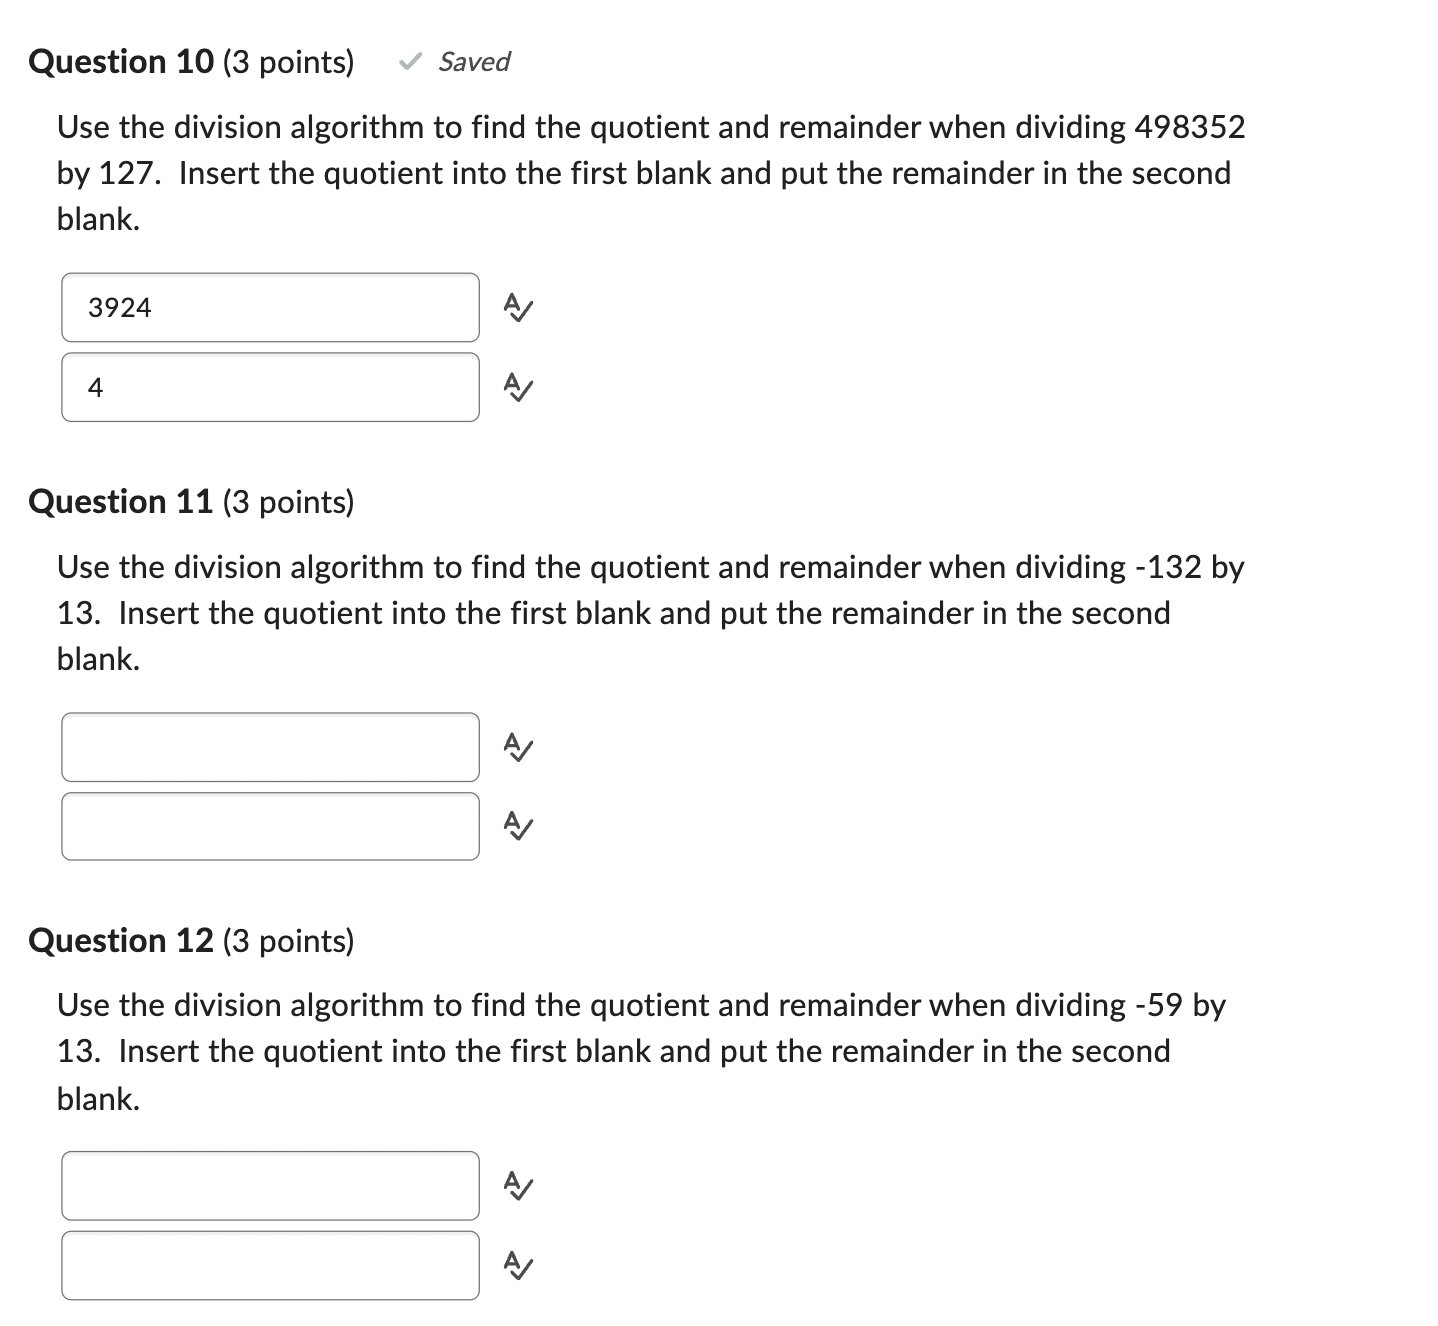This screenshot has height=1326, width=1438.
Task: Open the equation editor for Question 12 quotient field
Action: click(517, 1186)
